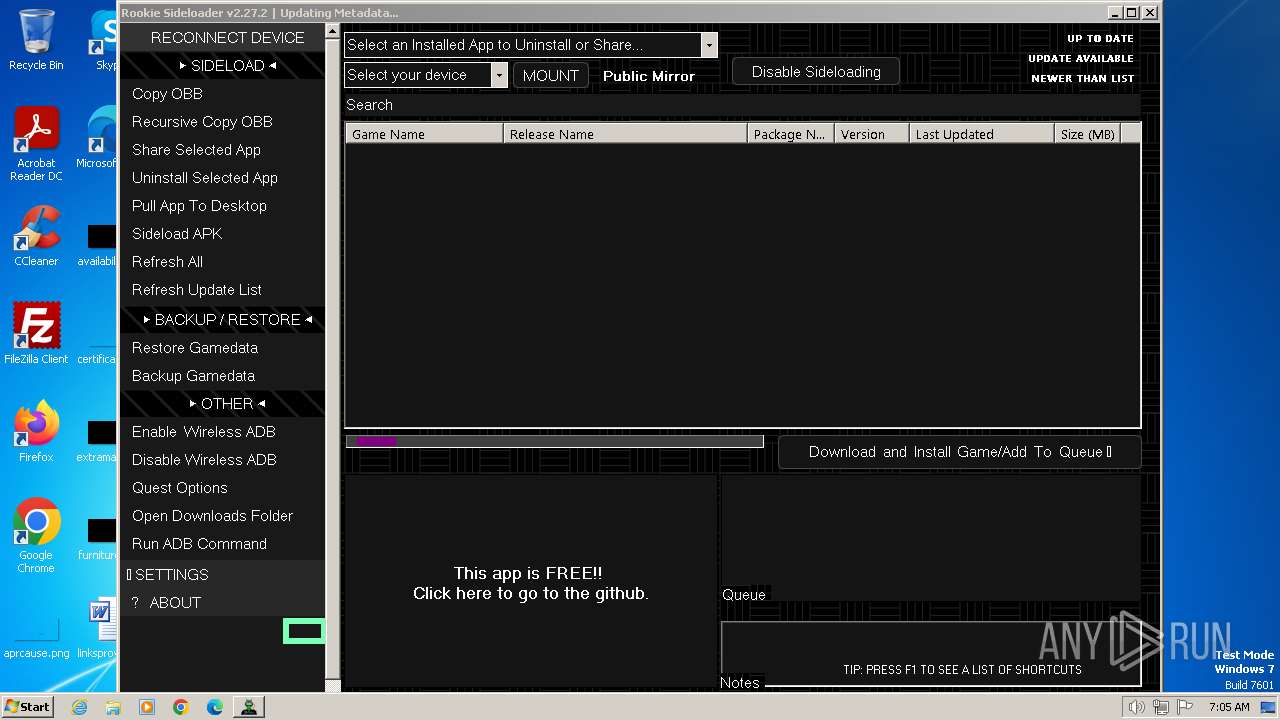Select the Microsoft Edge desktop shortcut
The image size is (1280, 720).
(x=98, y=138)
